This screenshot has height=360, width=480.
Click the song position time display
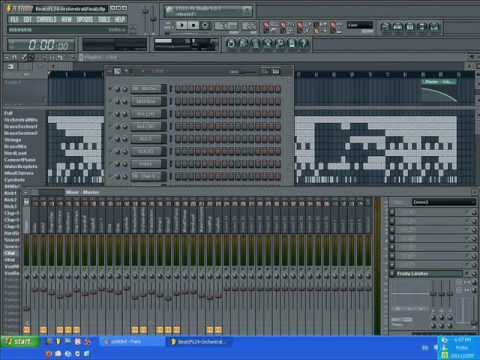tap(42, 45)
